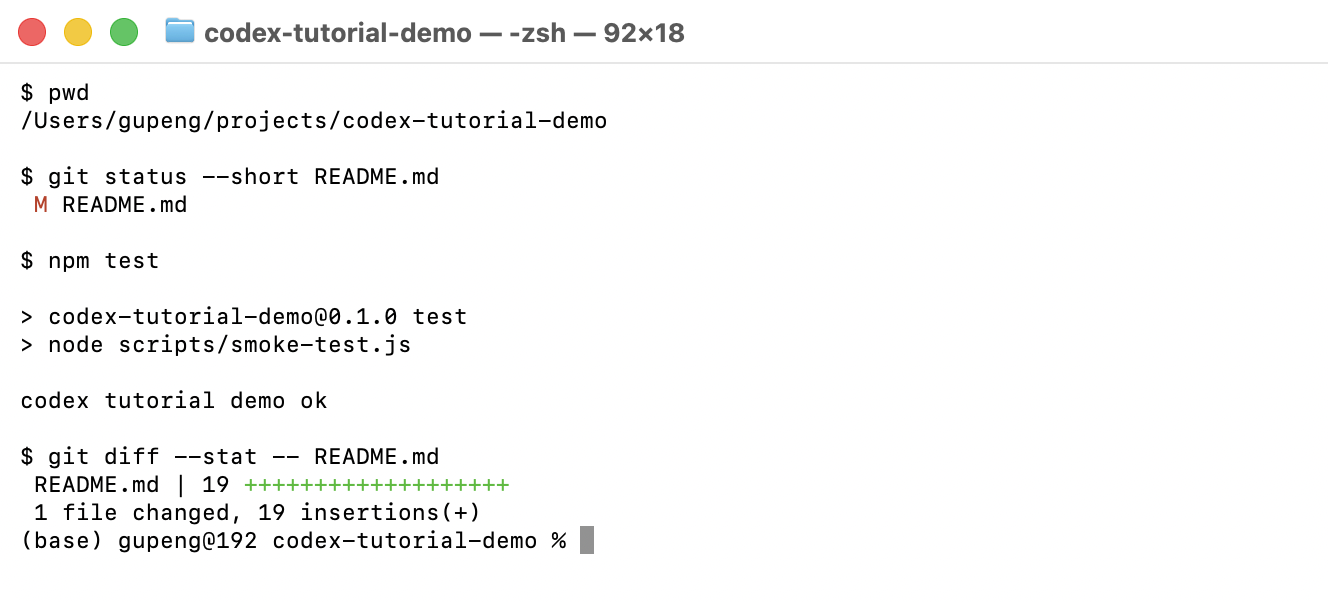The width and height of the screenshot is (1328, 602).
Task: Place cursor at the blinking prompt block
Action: [x=587, y=540]
